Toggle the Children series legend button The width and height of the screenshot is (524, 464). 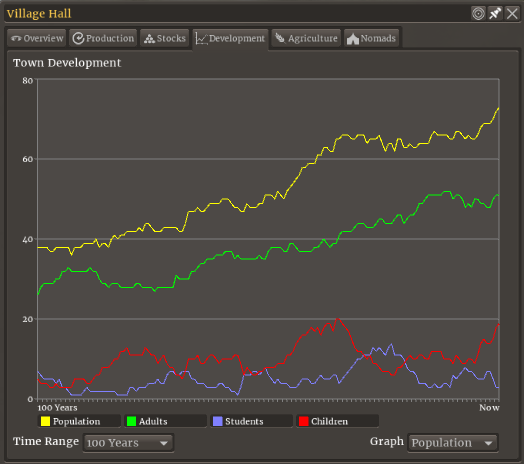338,421
